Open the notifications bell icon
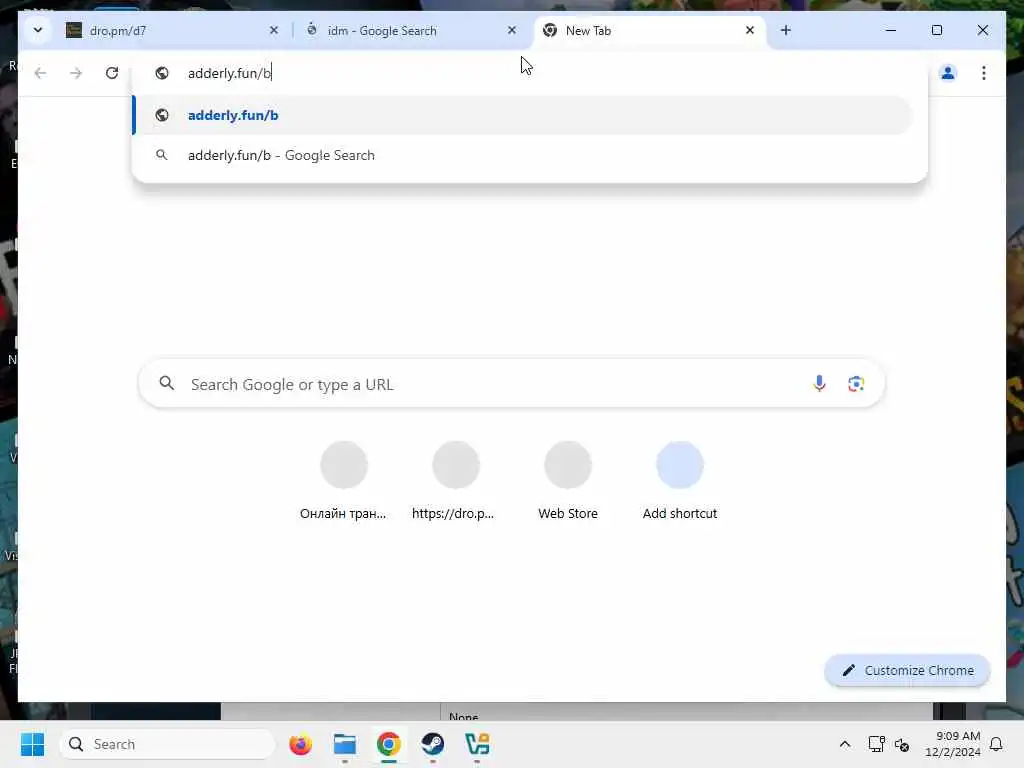Image resolution: width=1024 pixels, height=768 pixels. (x=997, y=744)
